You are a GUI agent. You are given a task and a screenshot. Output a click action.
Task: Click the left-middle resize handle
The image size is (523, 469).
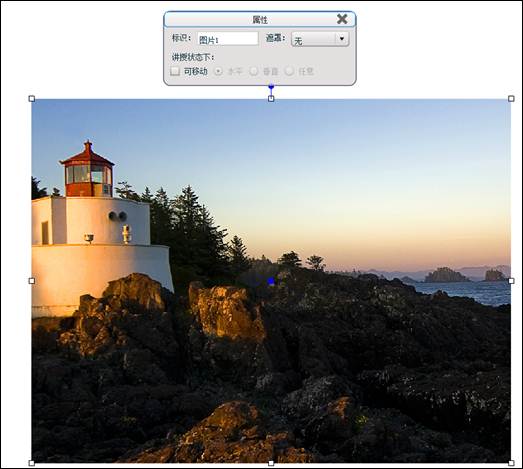coord(32,281)
